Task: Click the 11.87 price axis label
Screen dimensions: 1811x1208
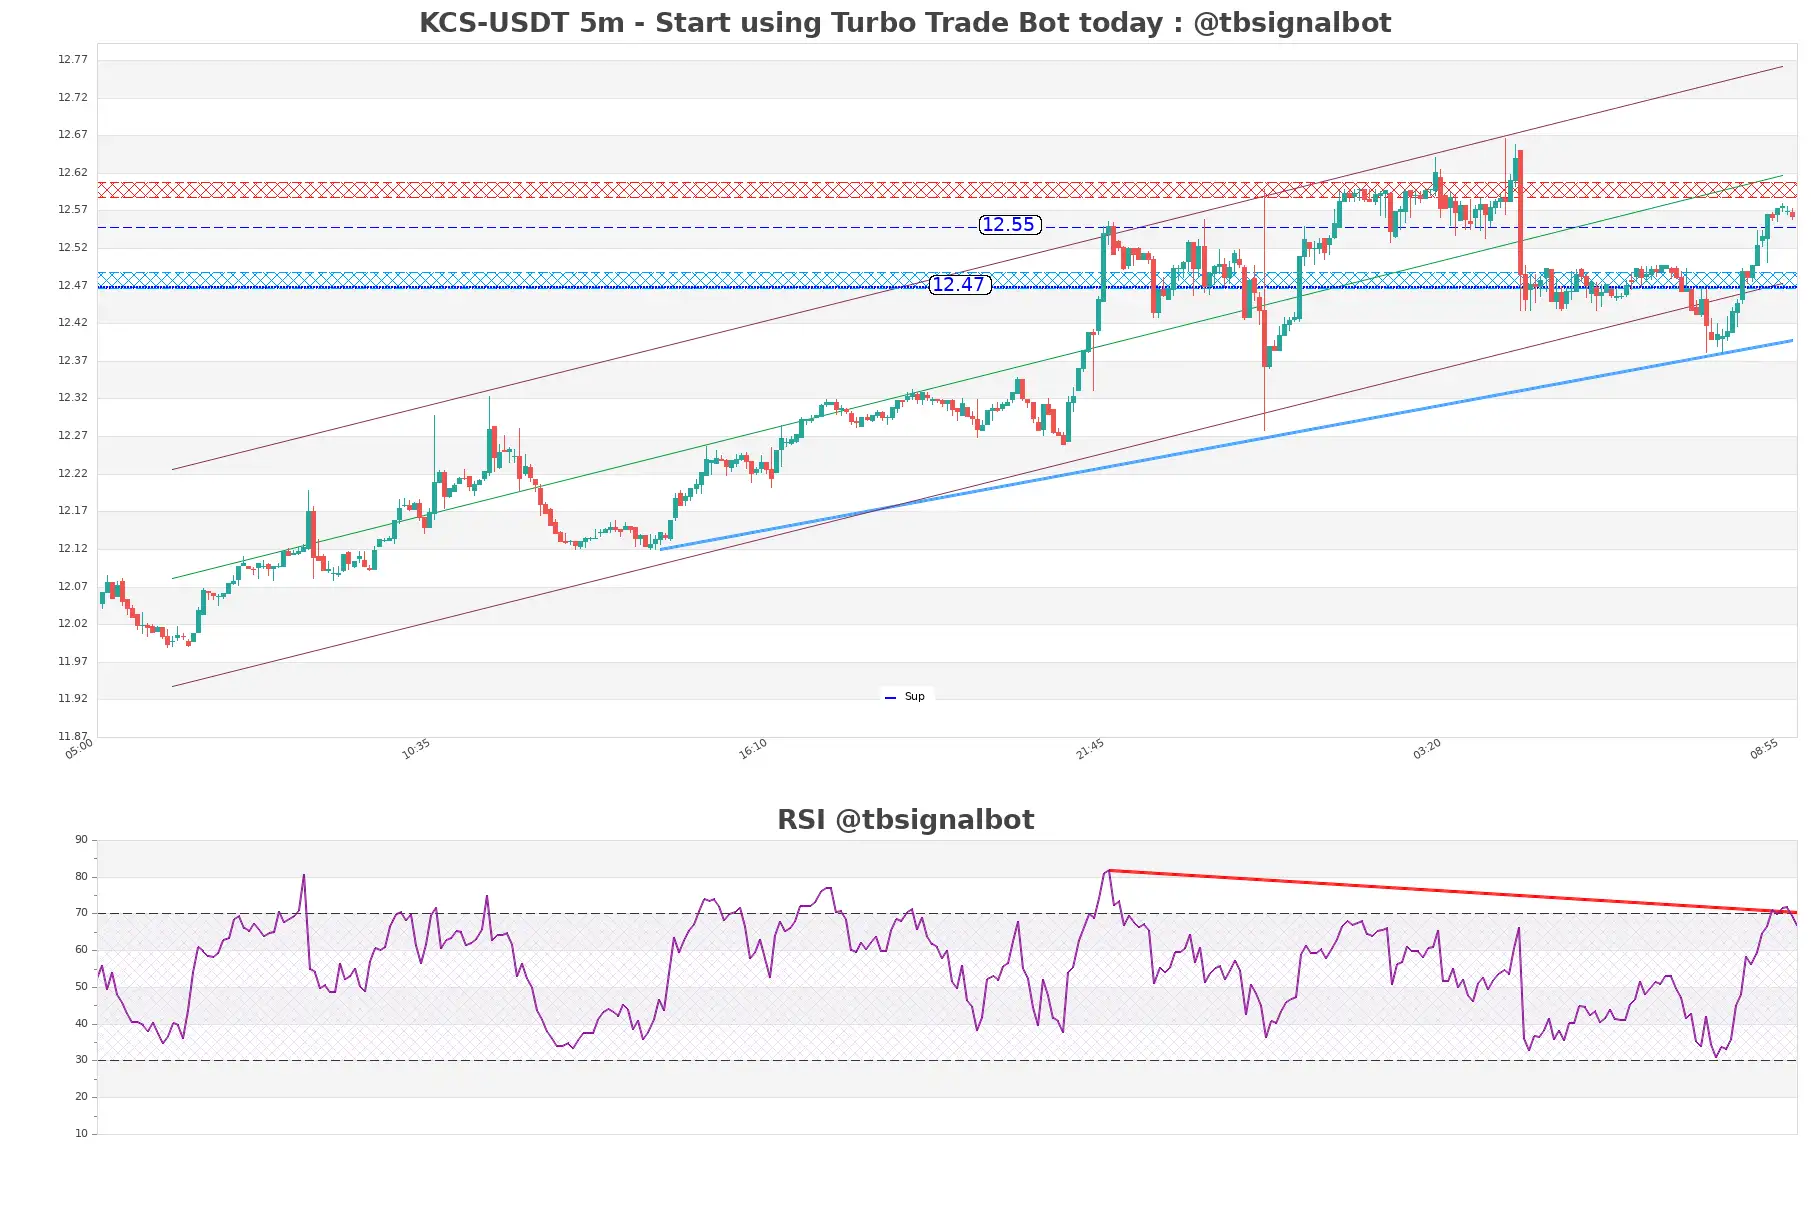Action: [73, 737]
